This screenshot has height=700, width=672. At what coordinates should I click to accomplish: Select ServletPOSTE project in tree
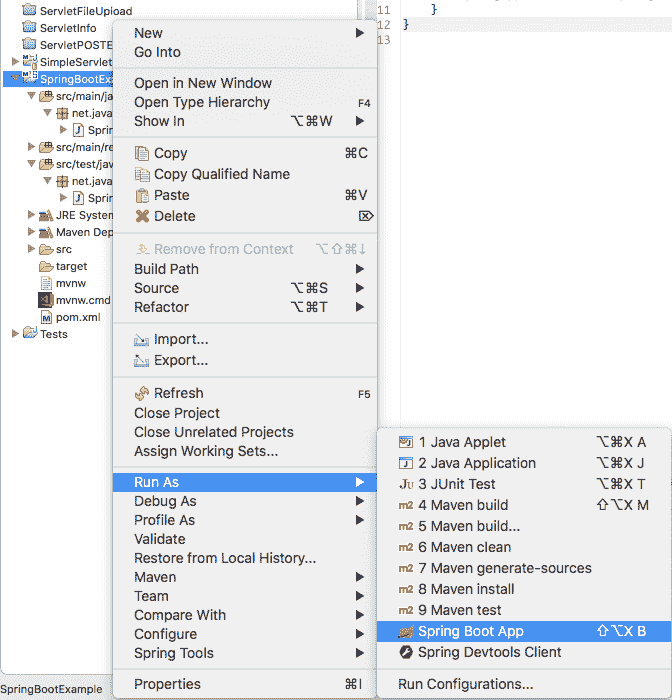(76, 45)
